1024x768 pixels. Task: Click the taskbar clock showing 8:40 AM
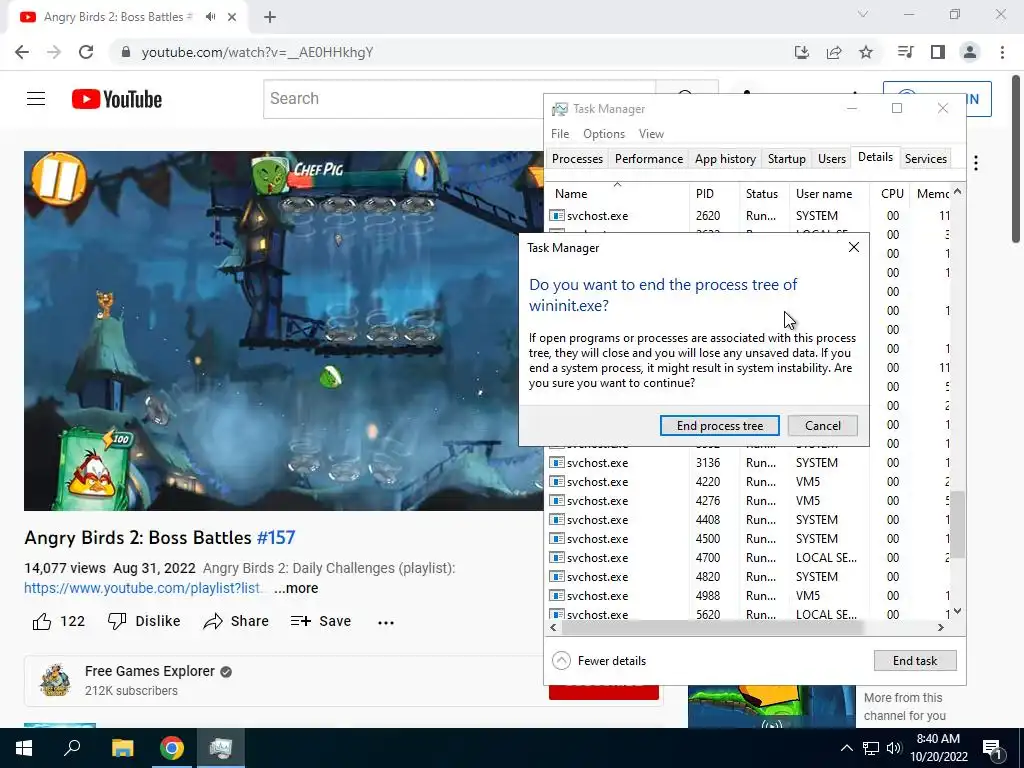(x=938, y=748)
